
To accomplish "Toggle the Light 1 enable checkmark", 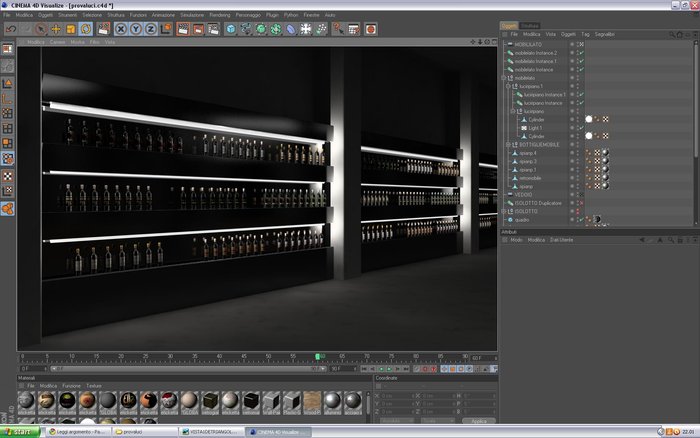I will click(x=582, y=128).
